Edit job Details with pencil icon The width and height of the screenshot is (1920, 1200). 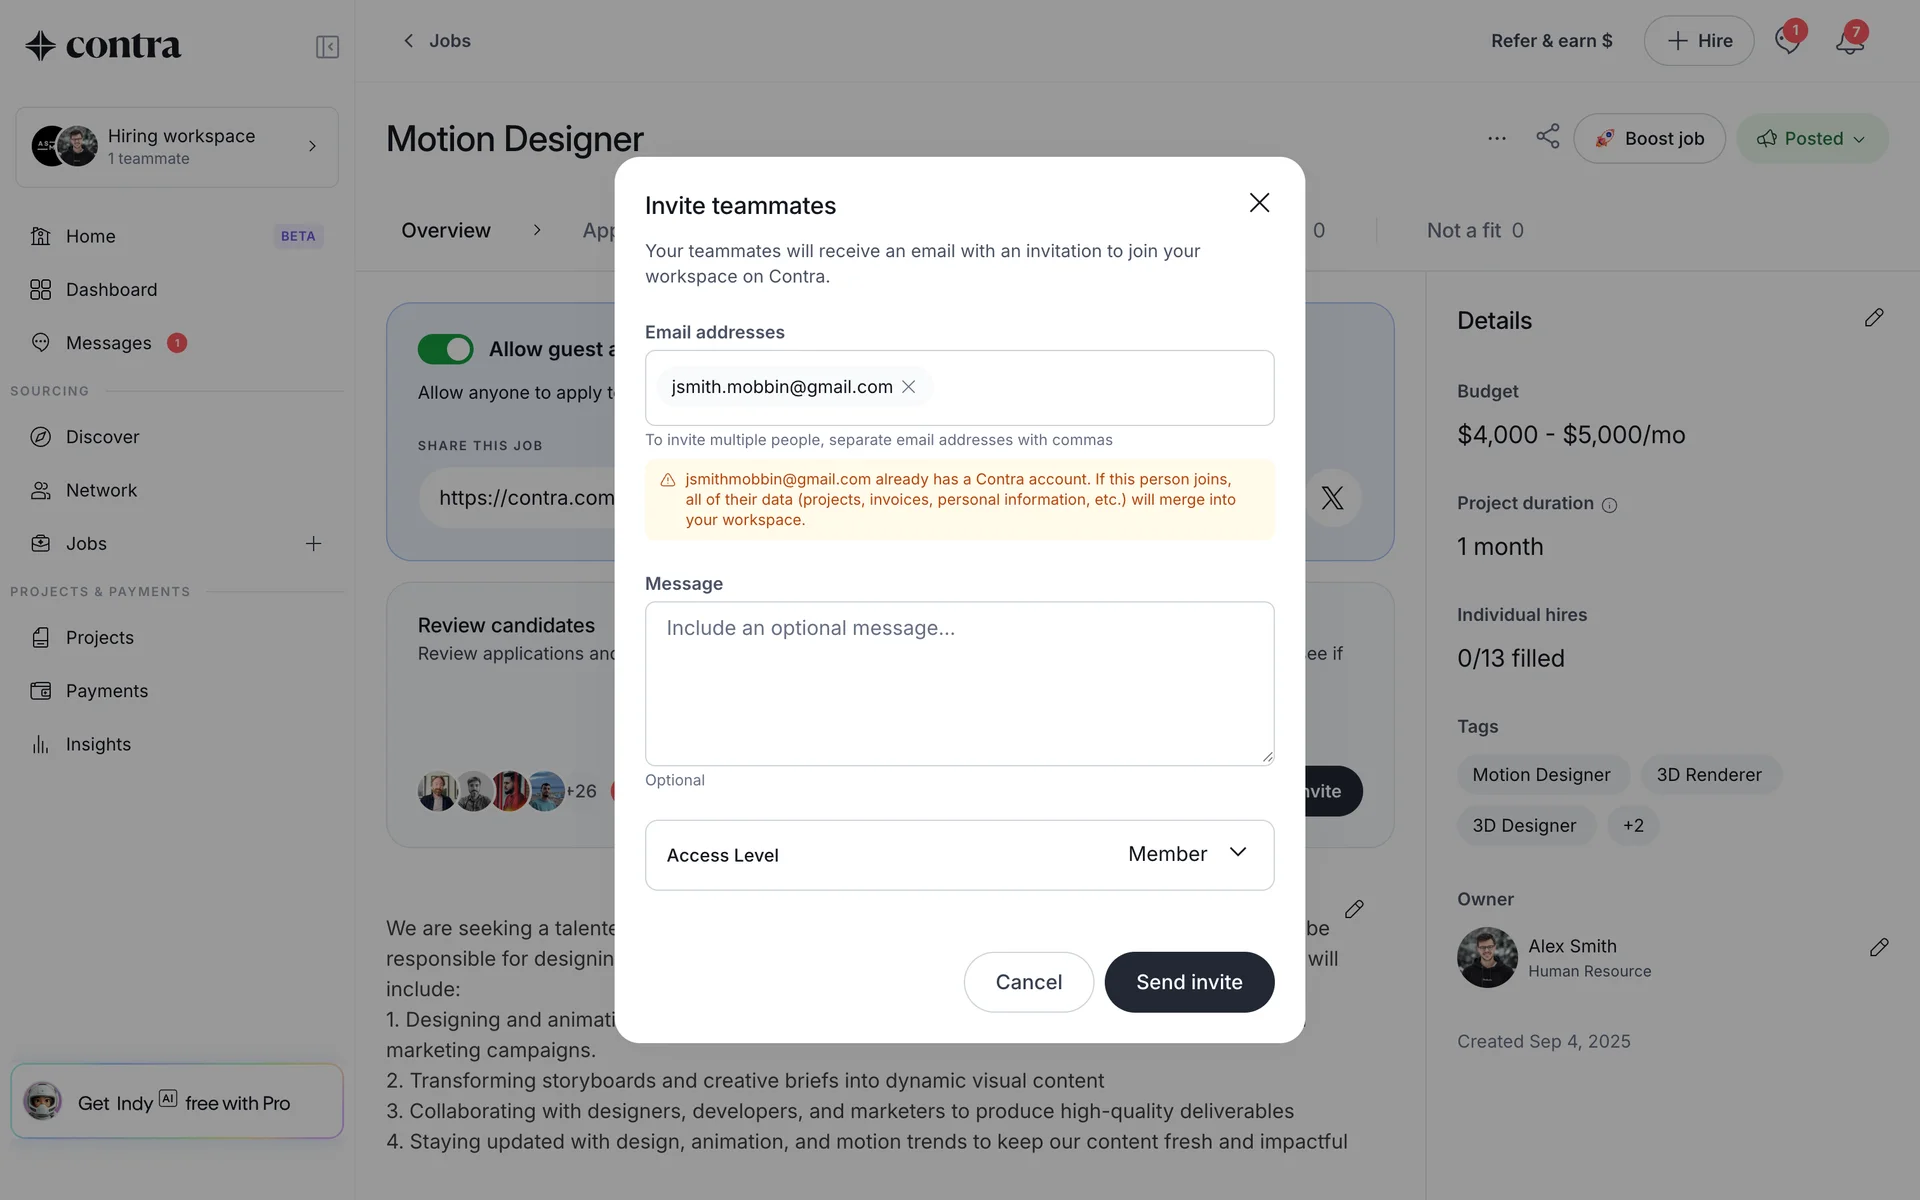(x=1874, y=318)
